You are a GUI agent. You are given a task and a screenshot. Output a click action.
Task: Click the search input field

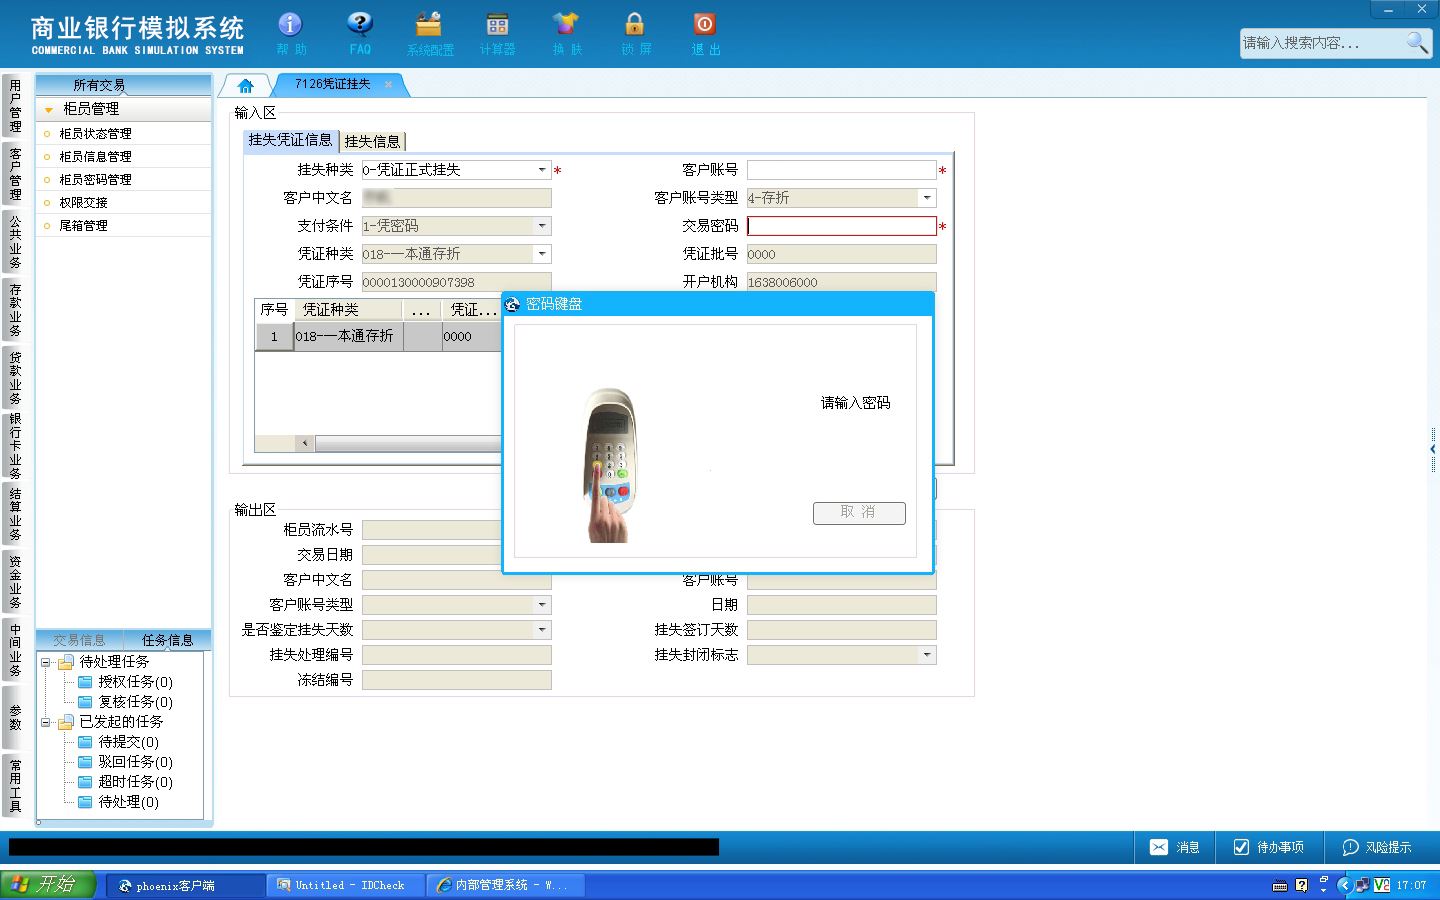[x=1322, y=43]
